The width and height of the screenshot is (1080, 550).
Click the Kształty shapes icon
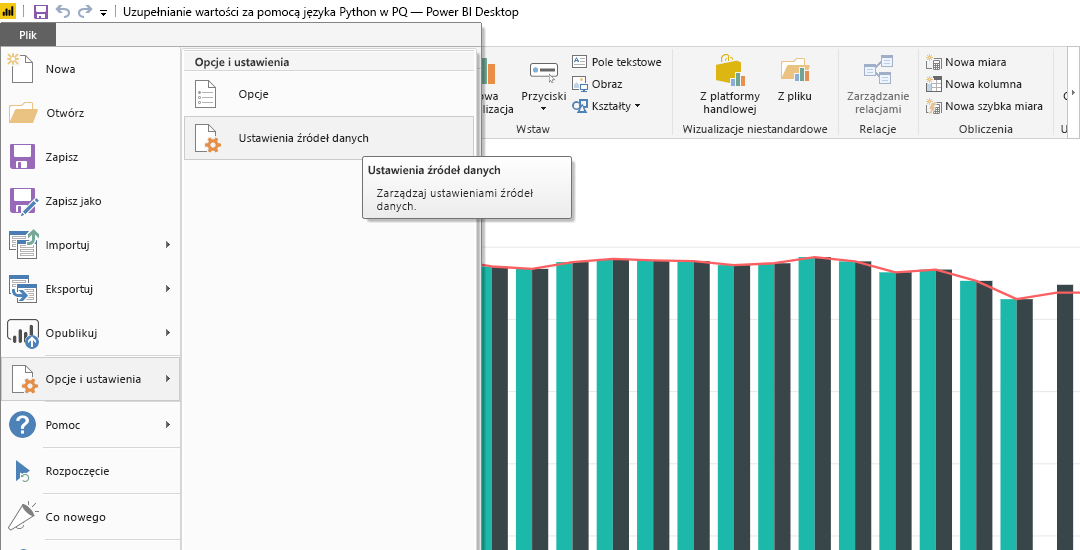(x=579, y=106)
